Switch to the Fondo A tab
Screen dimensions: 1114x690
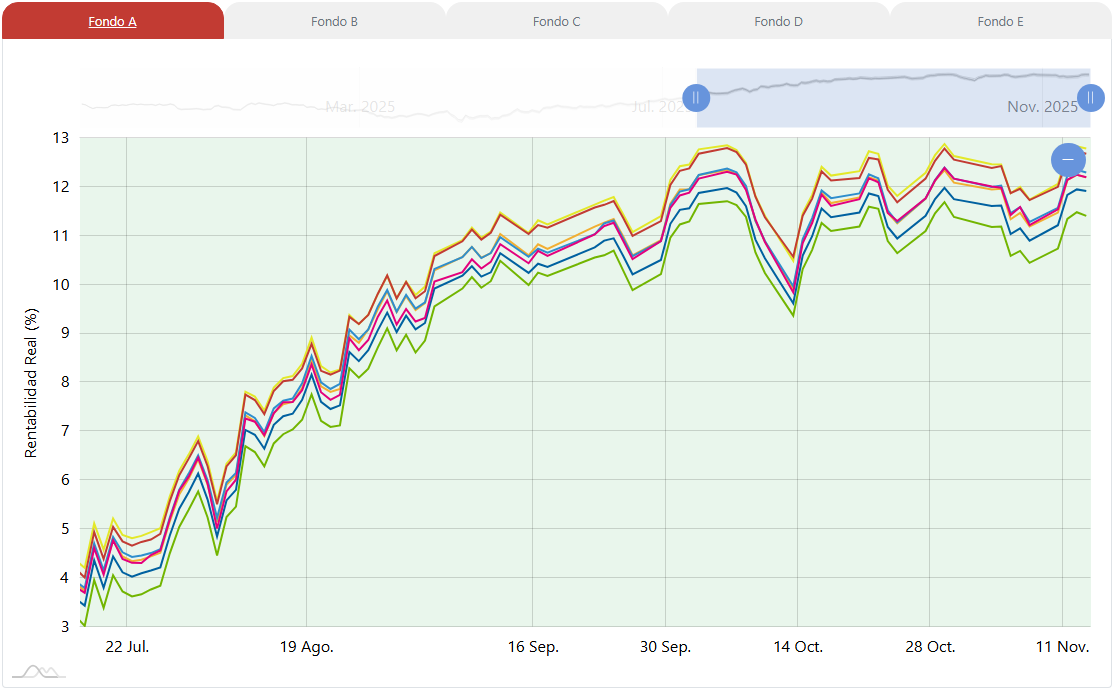pyautogui.click(x=112, y=21)
